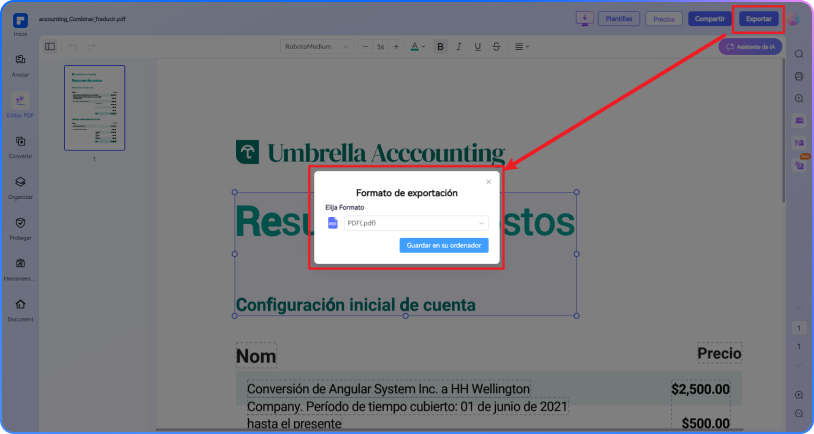
Task: Click the Configuración inicial de cuenta heading
Action: [x=356, y=305]
